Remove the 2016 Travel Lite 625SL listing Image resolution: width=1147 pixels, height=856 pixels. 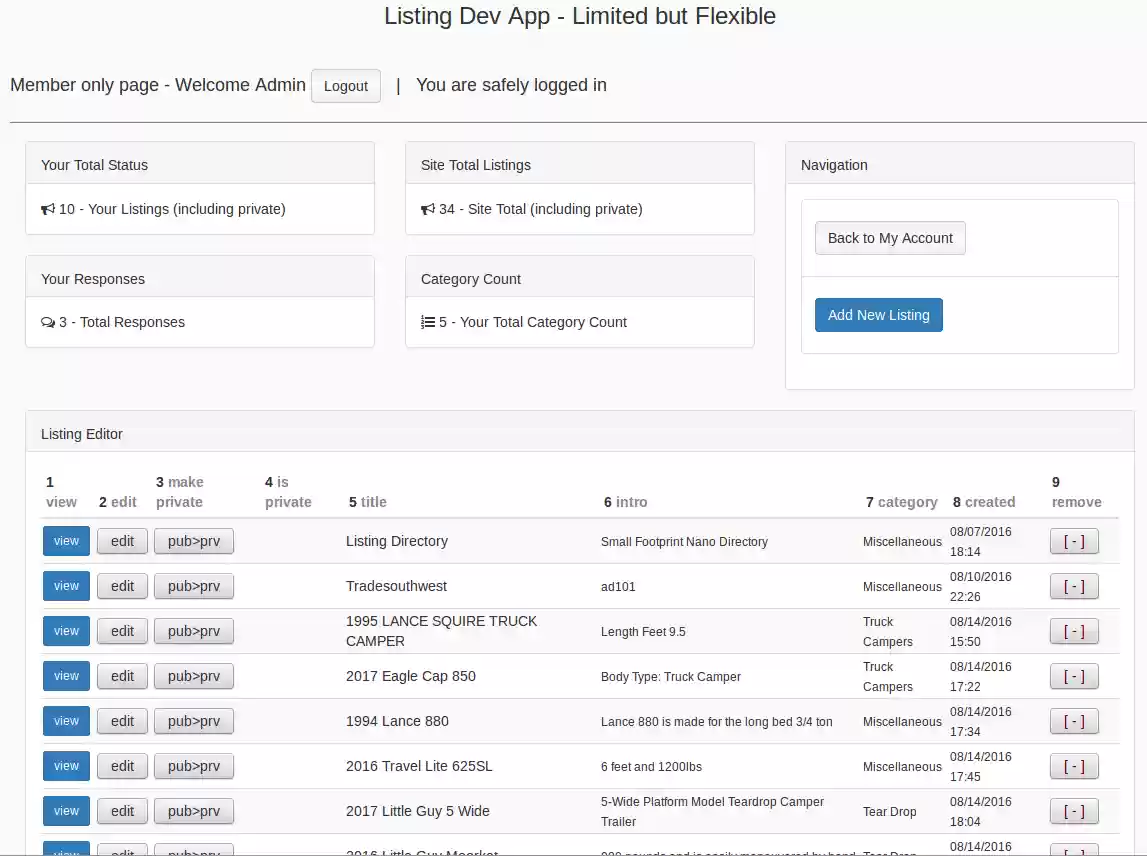pyautogui.click(x=1074, y=766)
